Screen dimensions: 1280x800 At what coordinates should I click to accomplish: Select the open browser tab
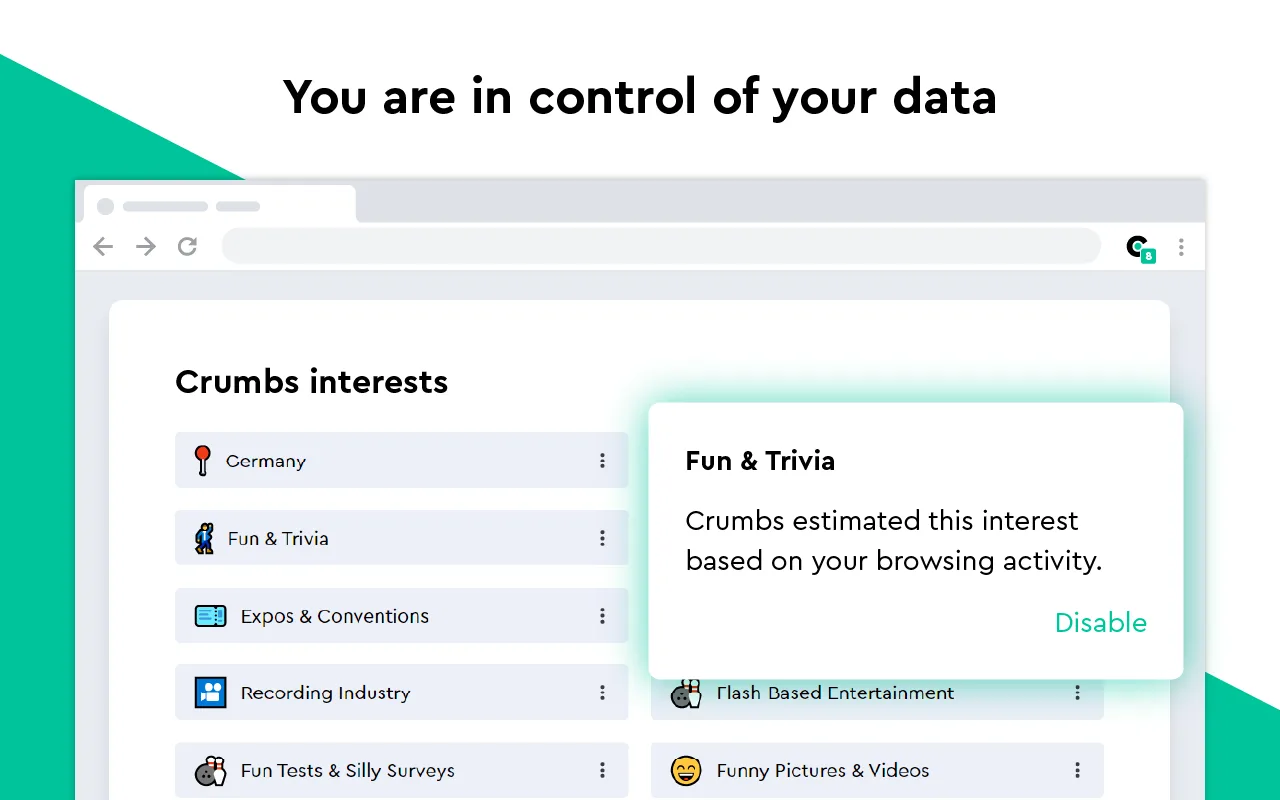point(219,205)
